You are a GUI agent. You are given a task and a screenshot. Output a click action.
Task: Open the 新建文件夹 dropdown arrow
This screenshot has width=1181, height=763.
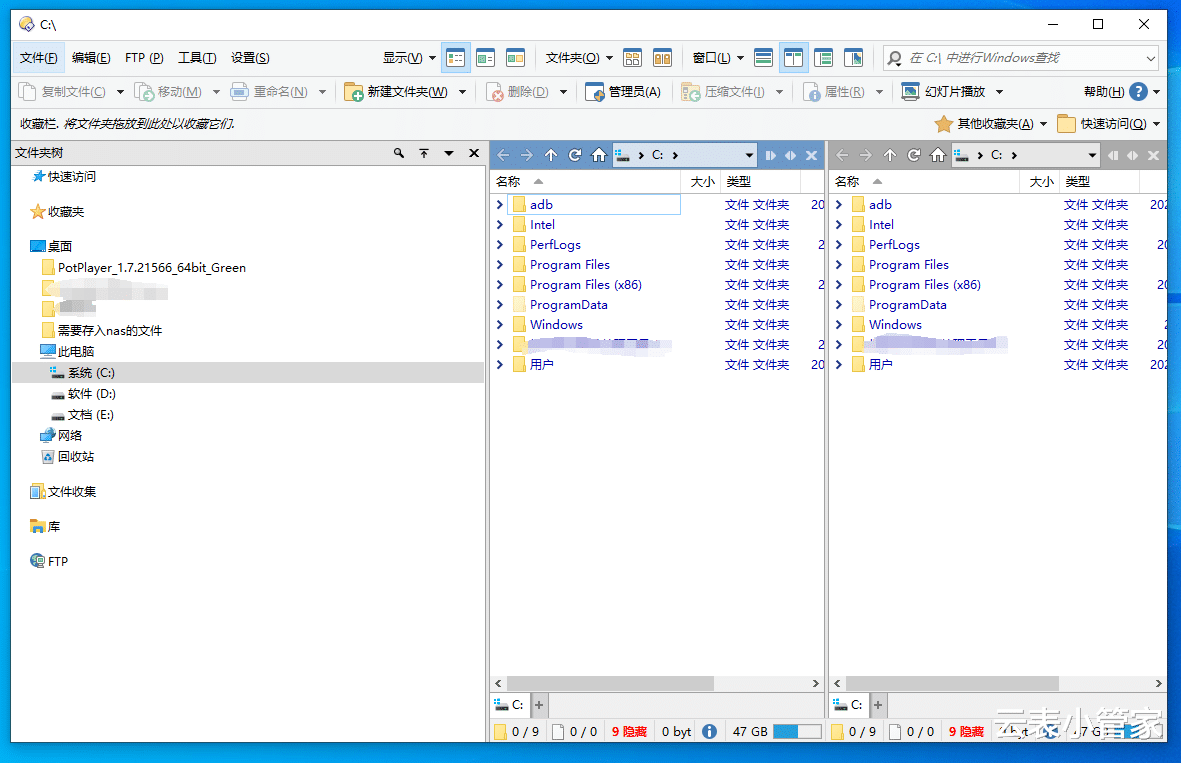(462, 92)
